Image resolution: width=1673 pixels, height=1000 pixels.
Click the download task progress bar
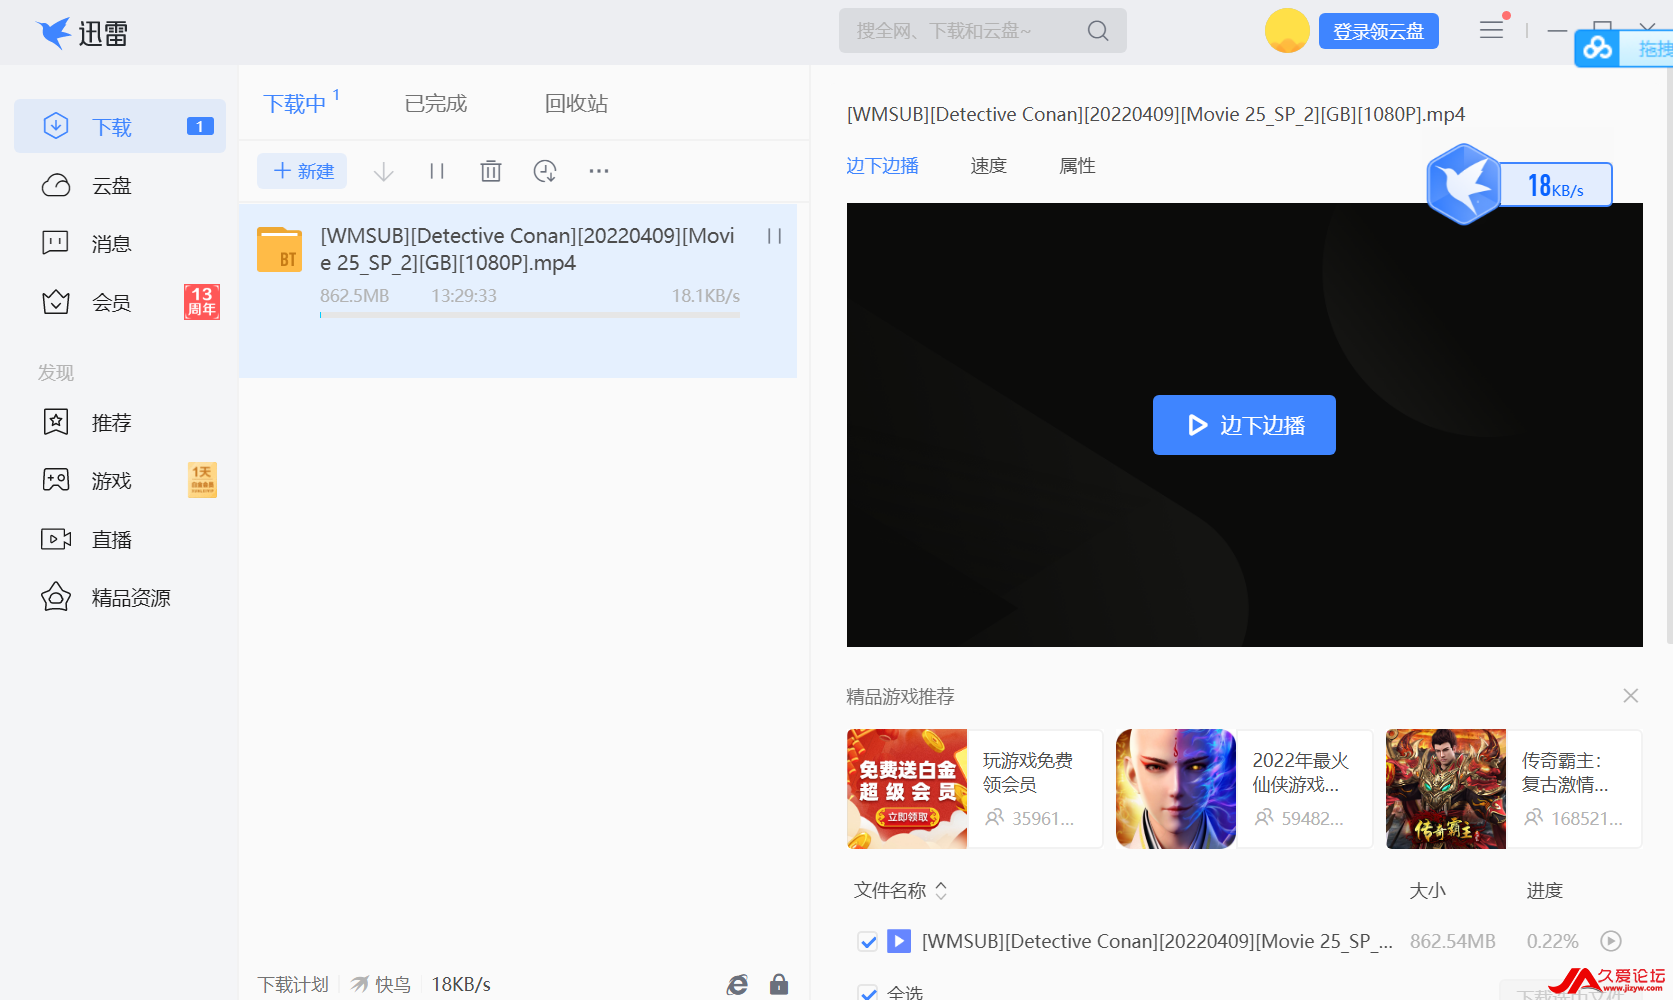tap(530, 315)
